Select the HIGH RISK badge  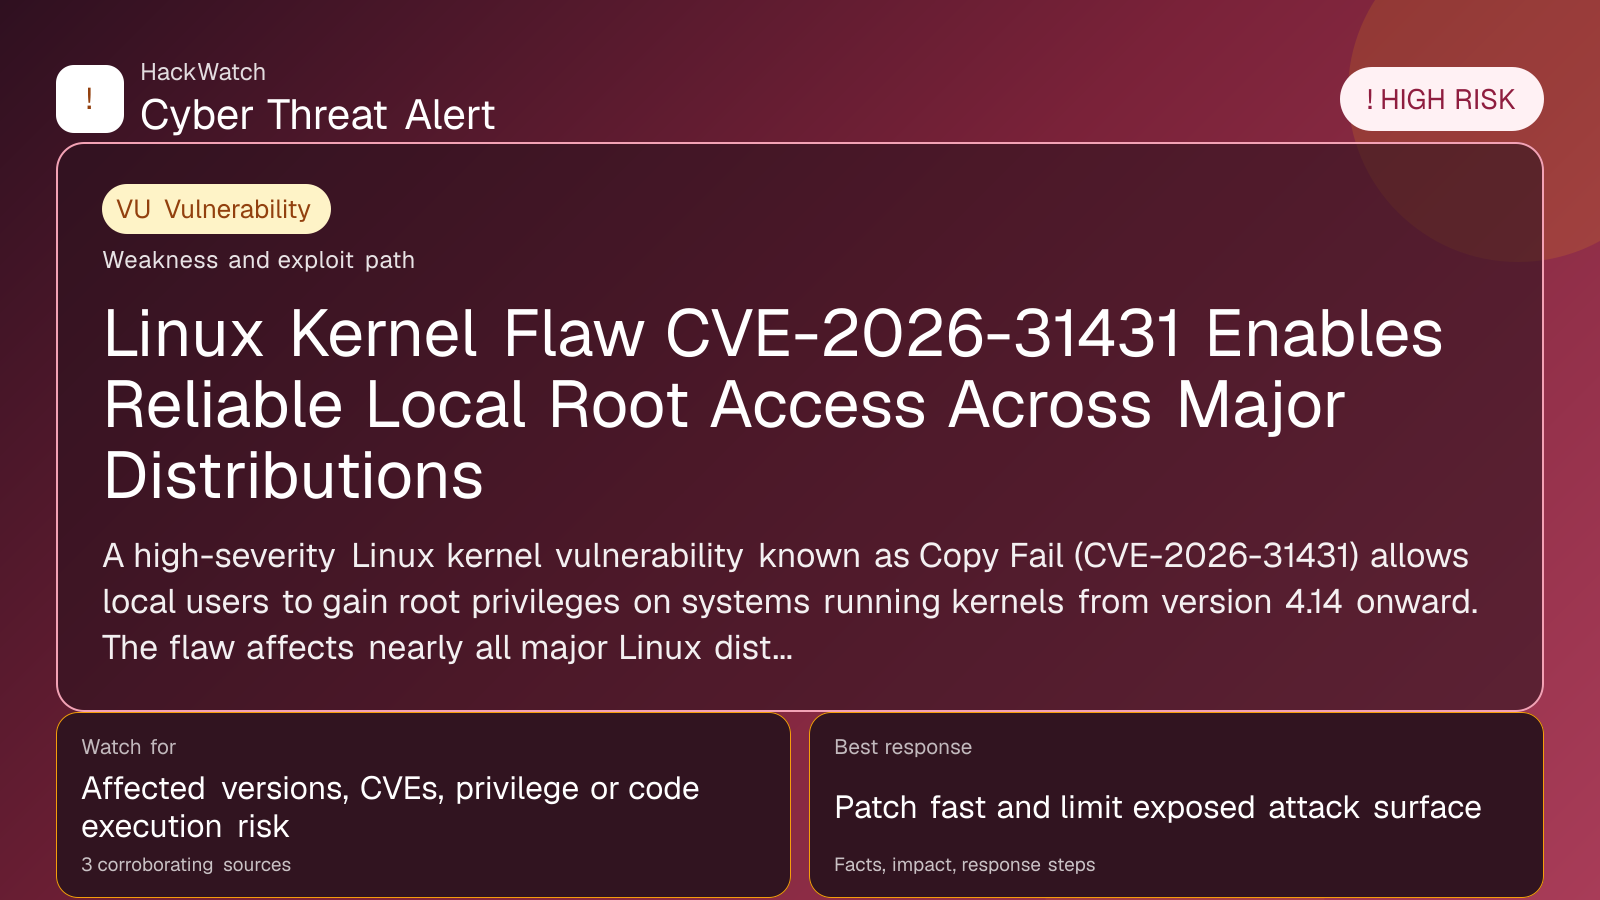1441,100
